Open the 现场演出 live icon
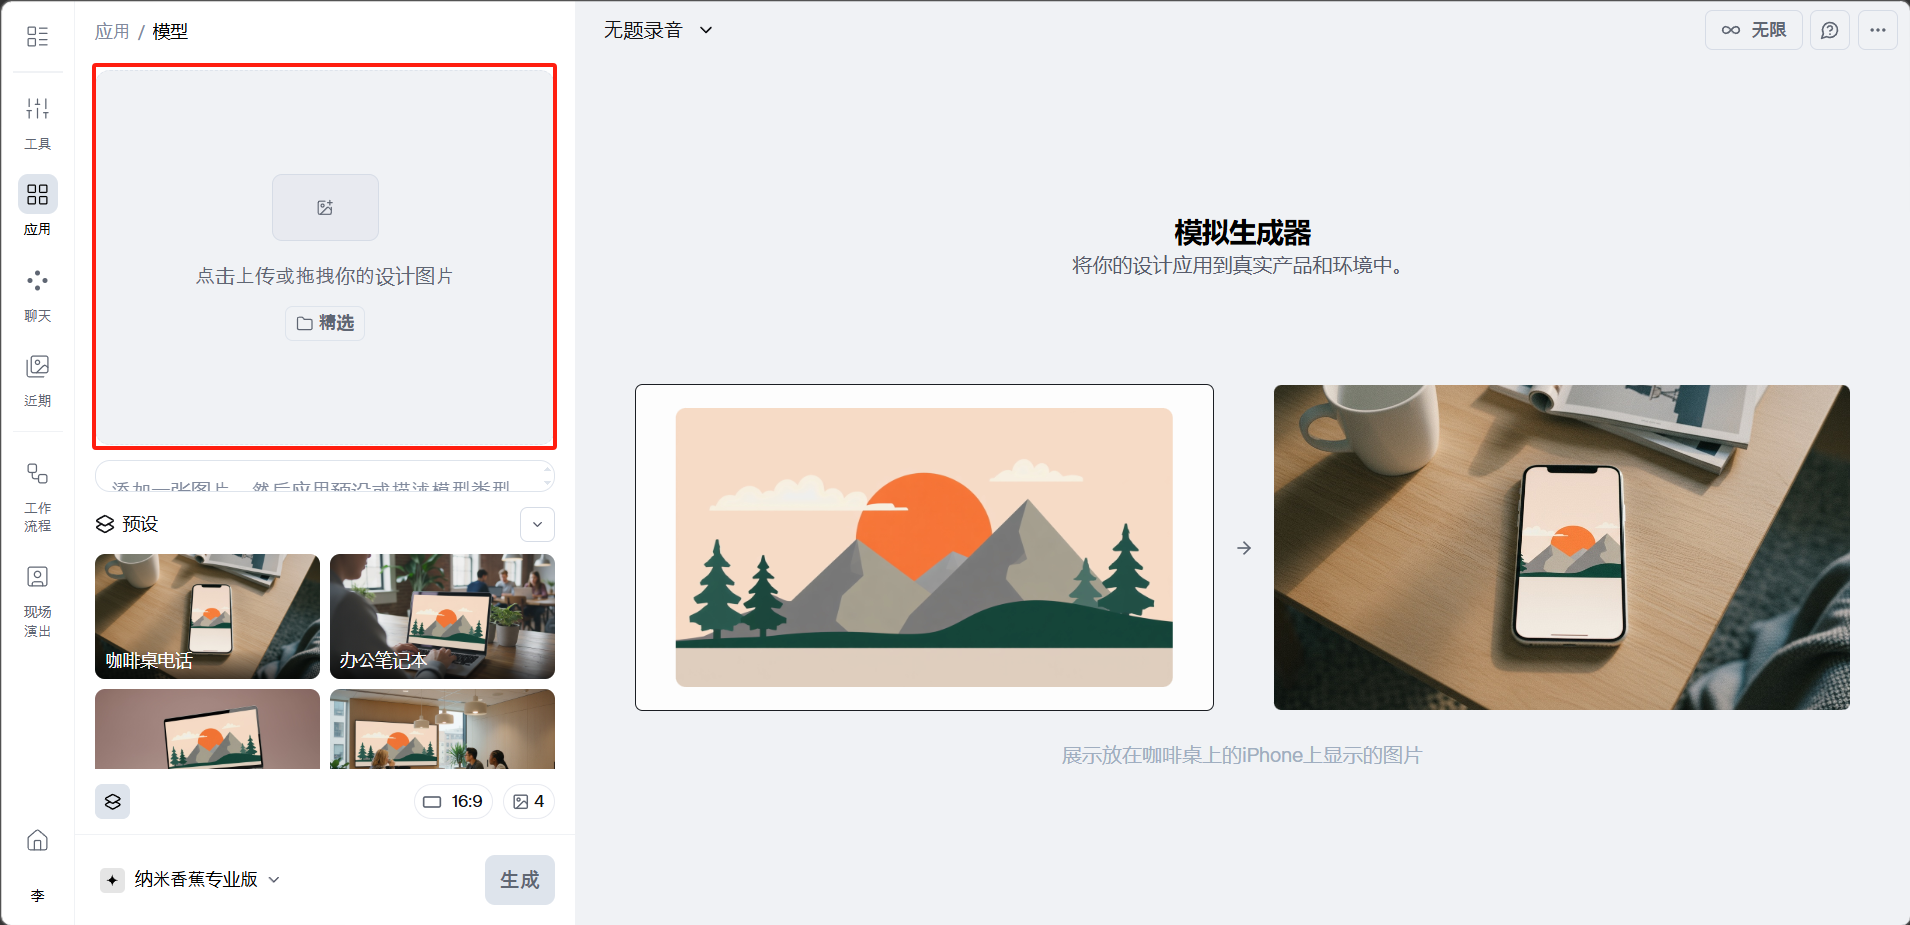This screenshot has width=1910, height=925. coord(38,600)
